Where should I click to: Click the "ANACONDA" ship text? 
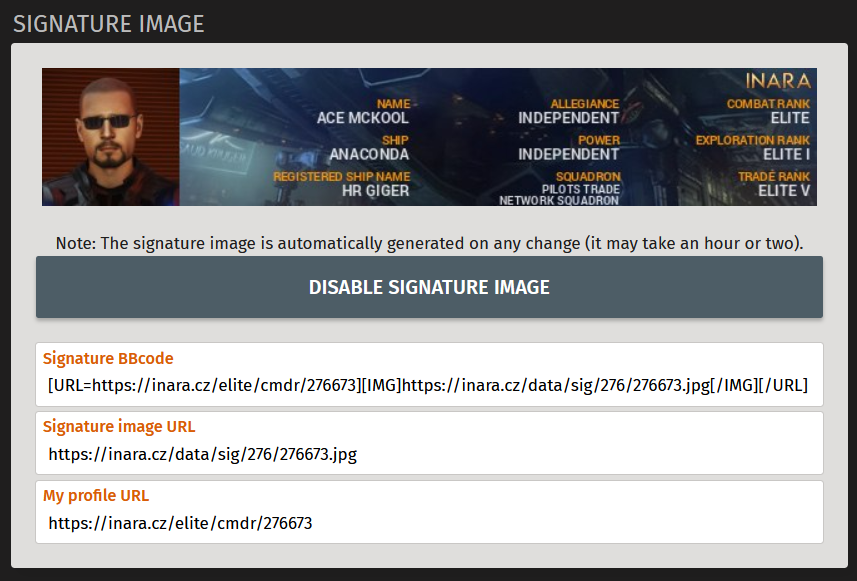[x=369, y=154]
